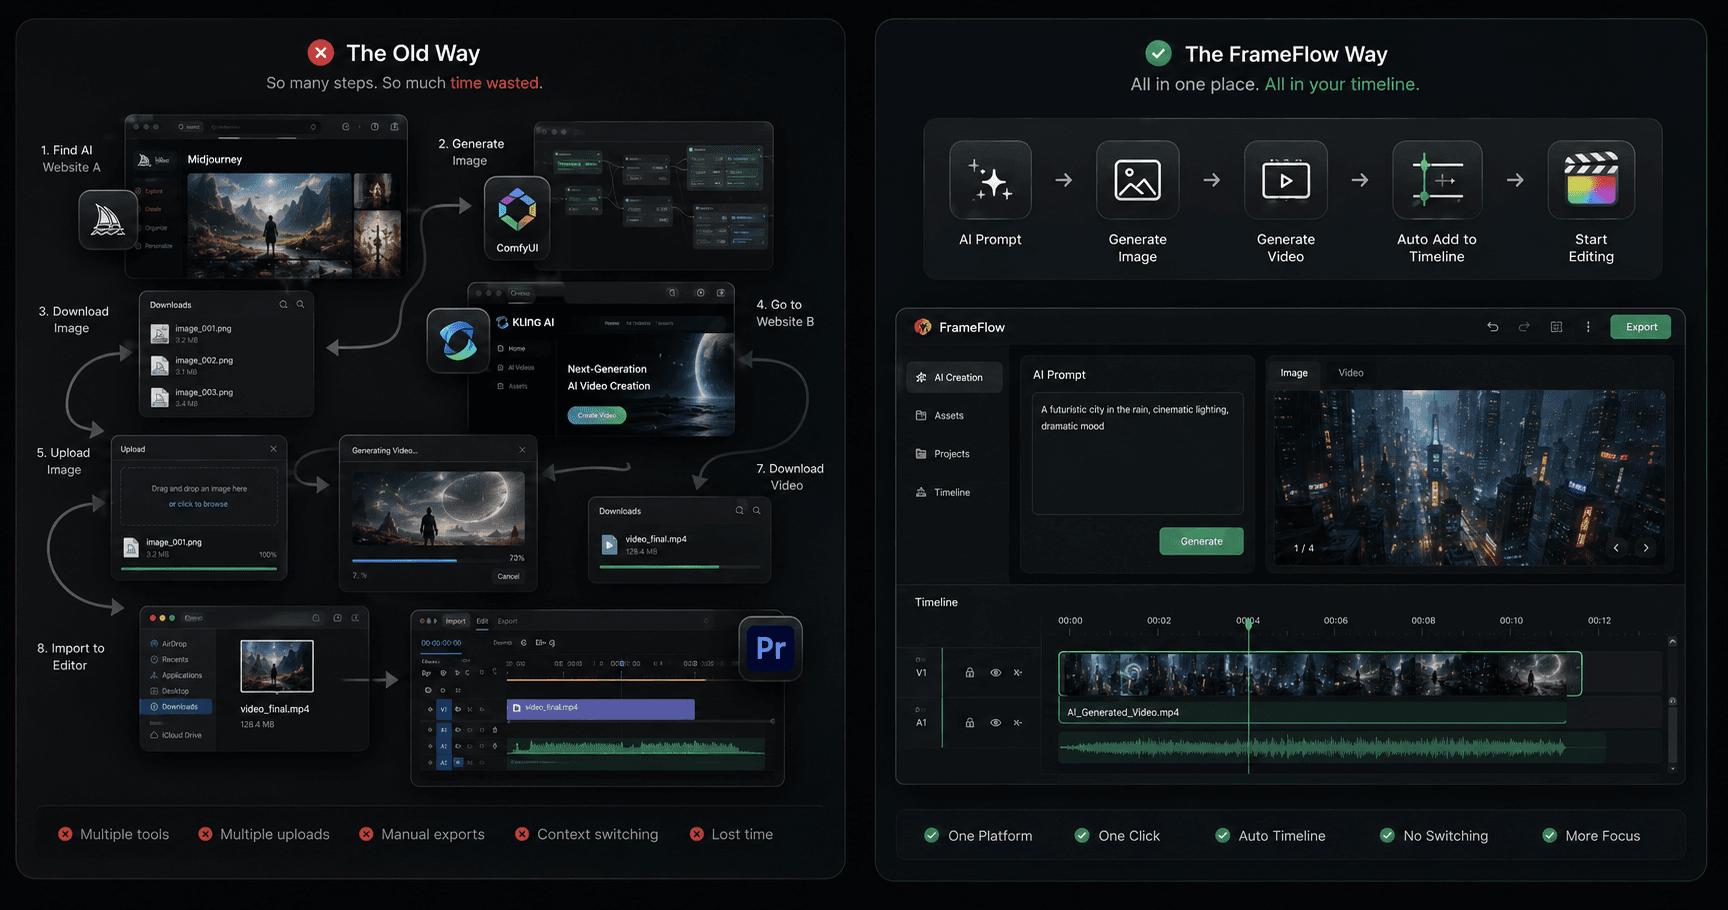
Task: Switch to the Video preview tab
Action: [x=1351, y=373]
